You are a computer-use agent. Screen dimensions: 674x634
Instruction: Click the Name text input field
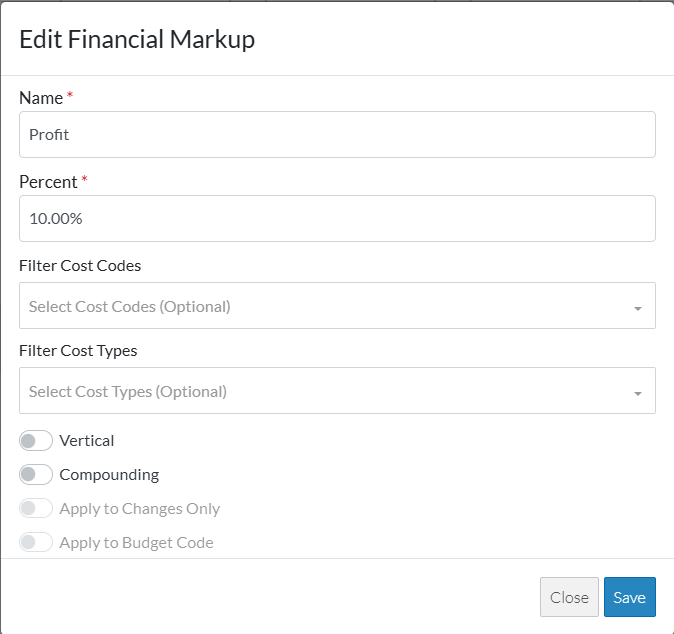pyautogui.click(x=337, y=134)
